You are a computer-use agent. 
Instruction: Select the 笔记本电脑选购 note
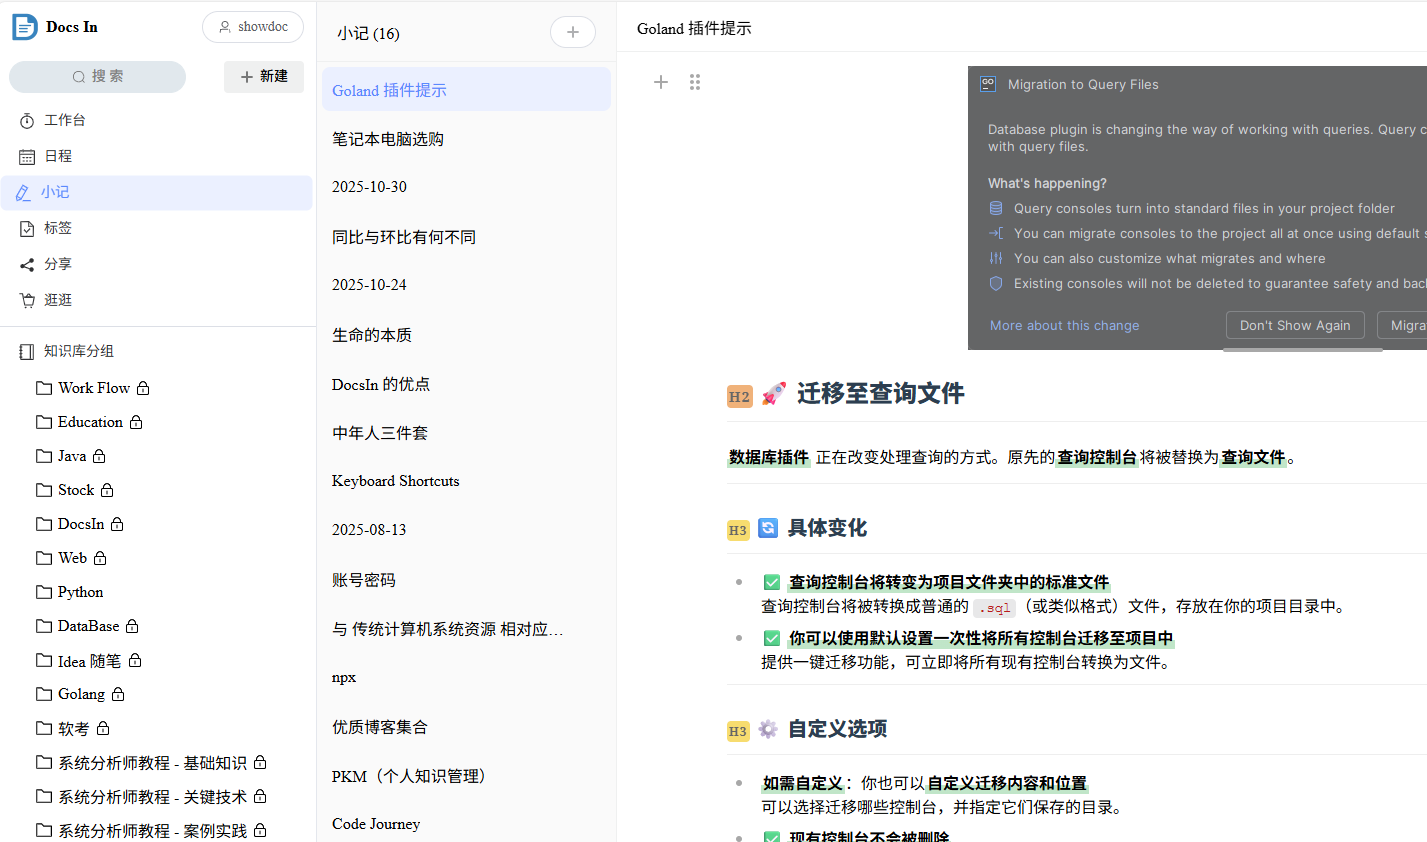pos(388,139)
